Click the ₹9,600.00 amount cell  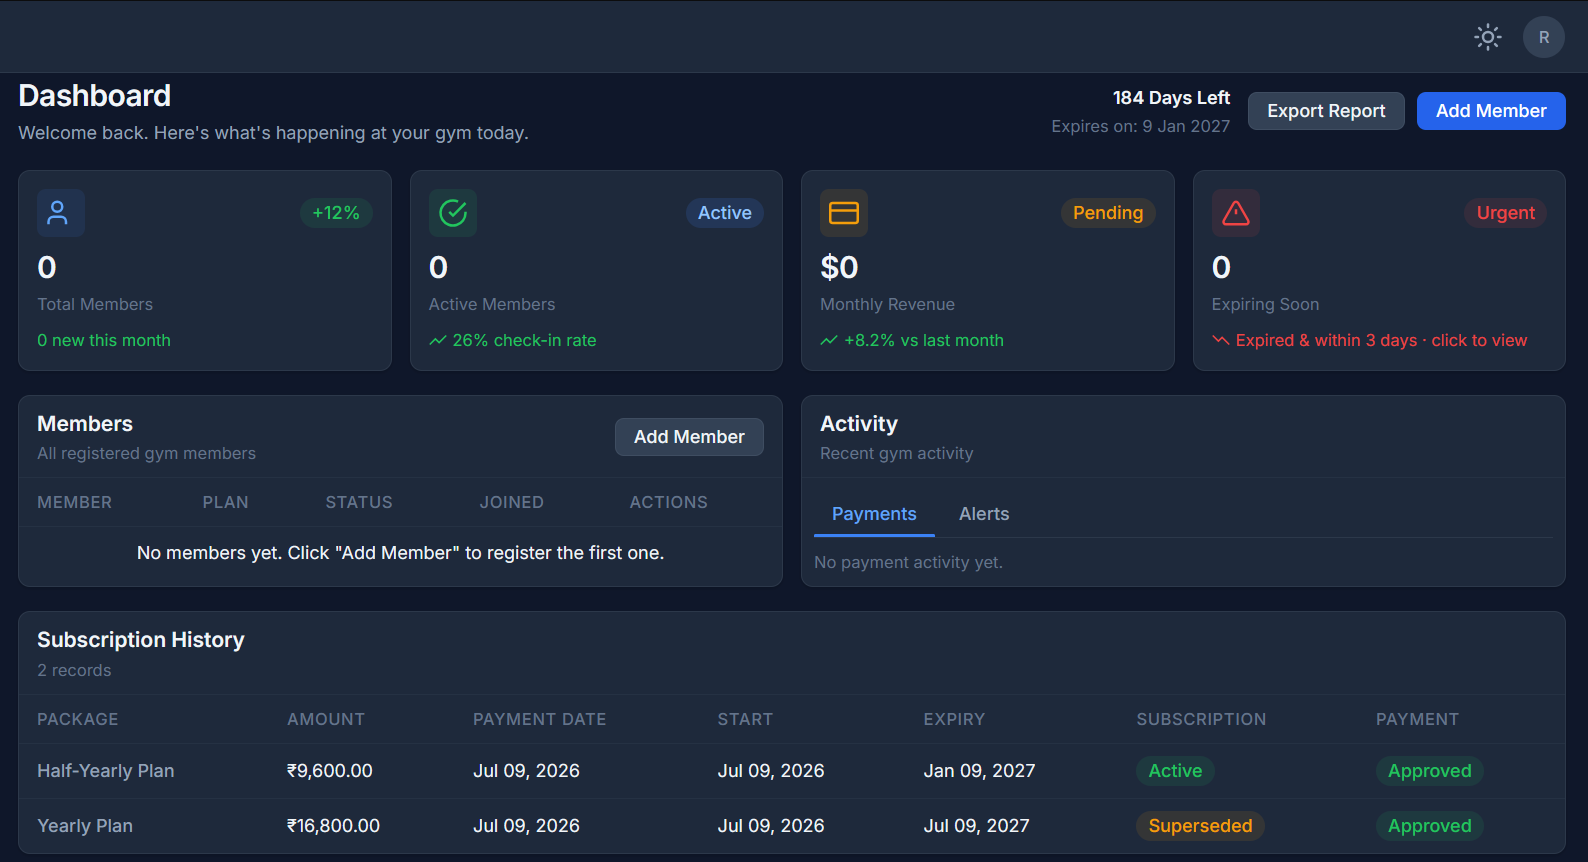[330, 771]
